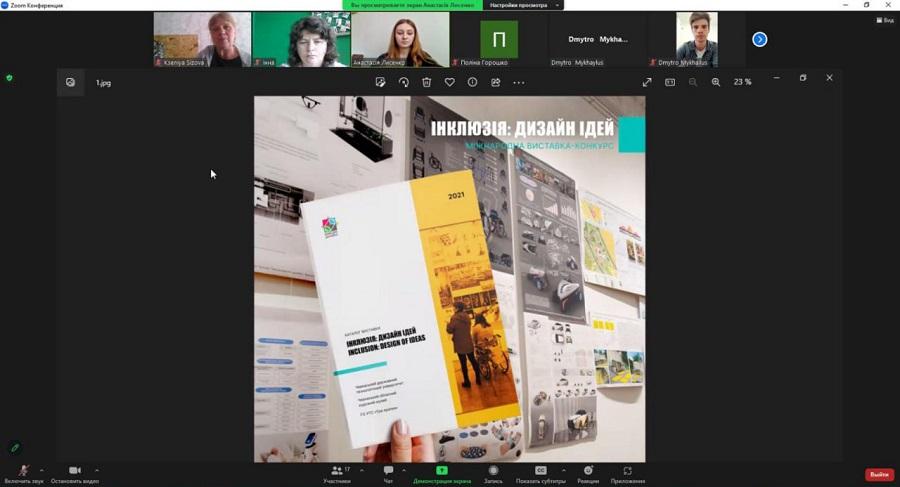
Task: Click the green encryption shield icon
Action: (x=9, y=78)
